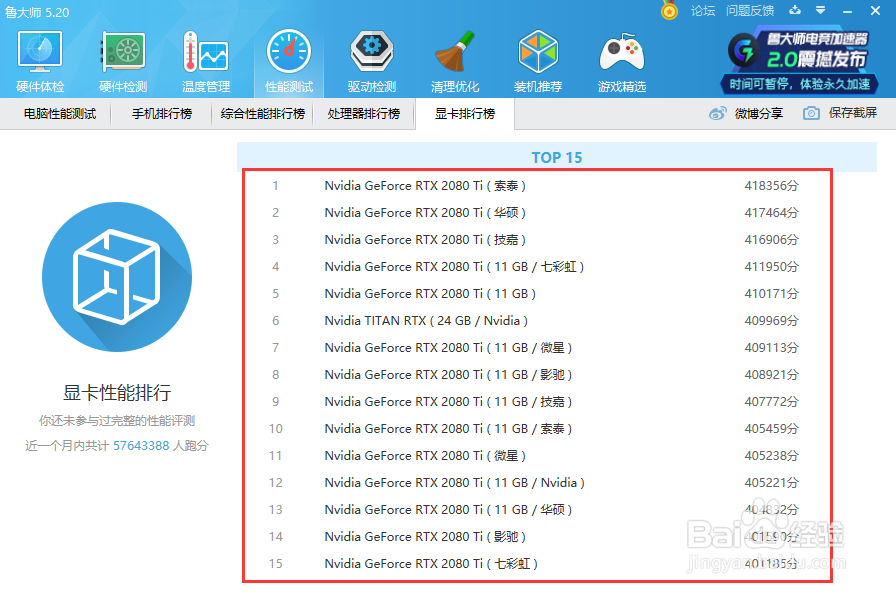This screenshot has width=896, height=594.
Task: Select rank 3 RTX 2080 Ti (技嘉) row
Action: point(537,239)
